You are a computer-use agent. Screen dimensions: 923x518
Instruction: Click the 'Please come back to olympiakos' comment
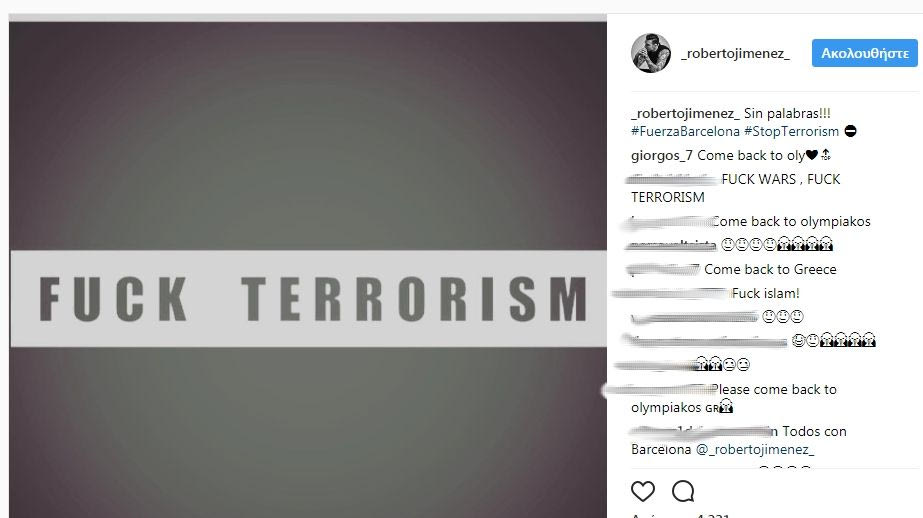(x=733, y=399)
